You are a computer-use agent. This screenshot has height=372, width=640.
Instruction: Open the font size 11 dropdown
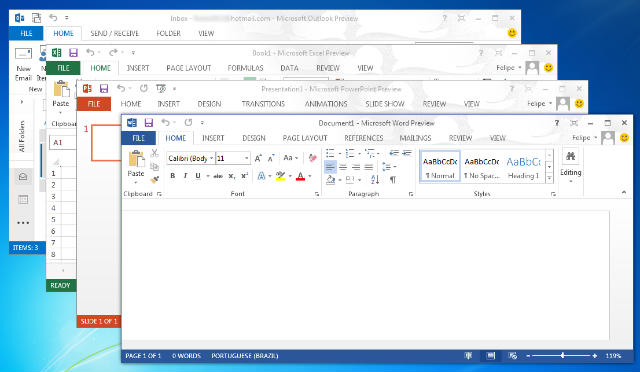233,158
